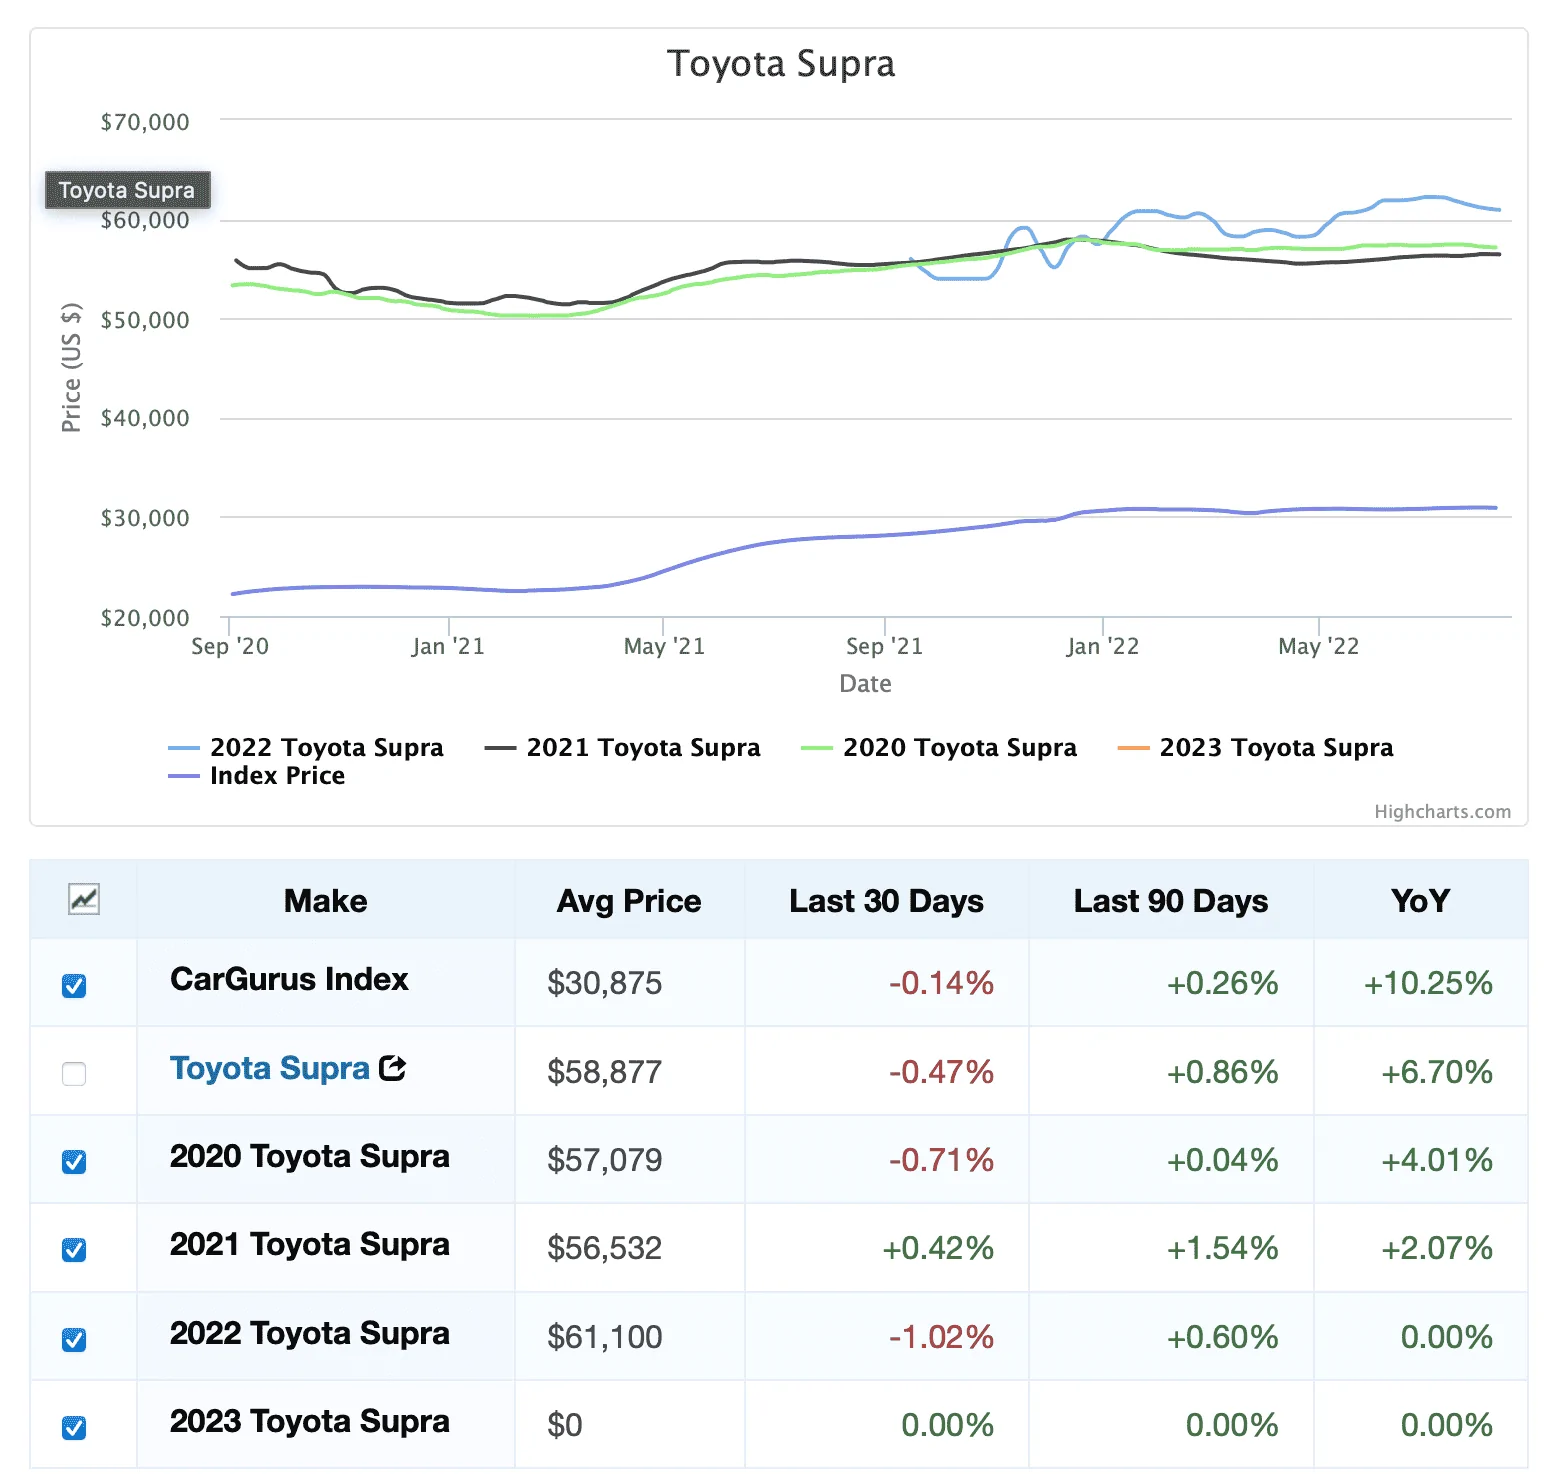Click the black 2021 Supra legend line marker
Screen dimensions: 1562x1474
[x=500, y=748]
